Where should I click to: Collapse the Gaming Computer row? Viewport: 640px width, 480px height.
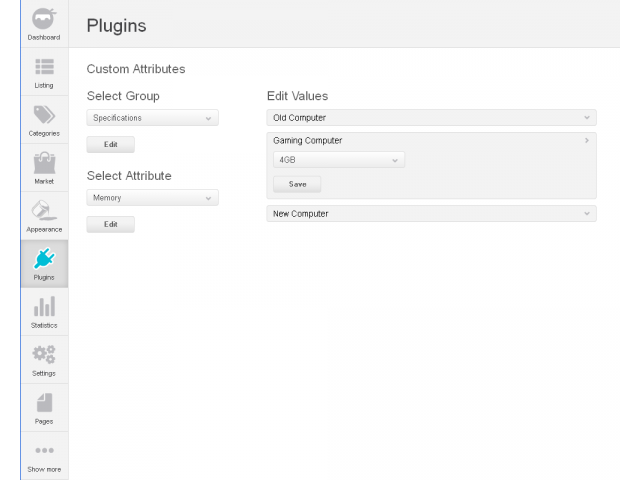point(432,141)
